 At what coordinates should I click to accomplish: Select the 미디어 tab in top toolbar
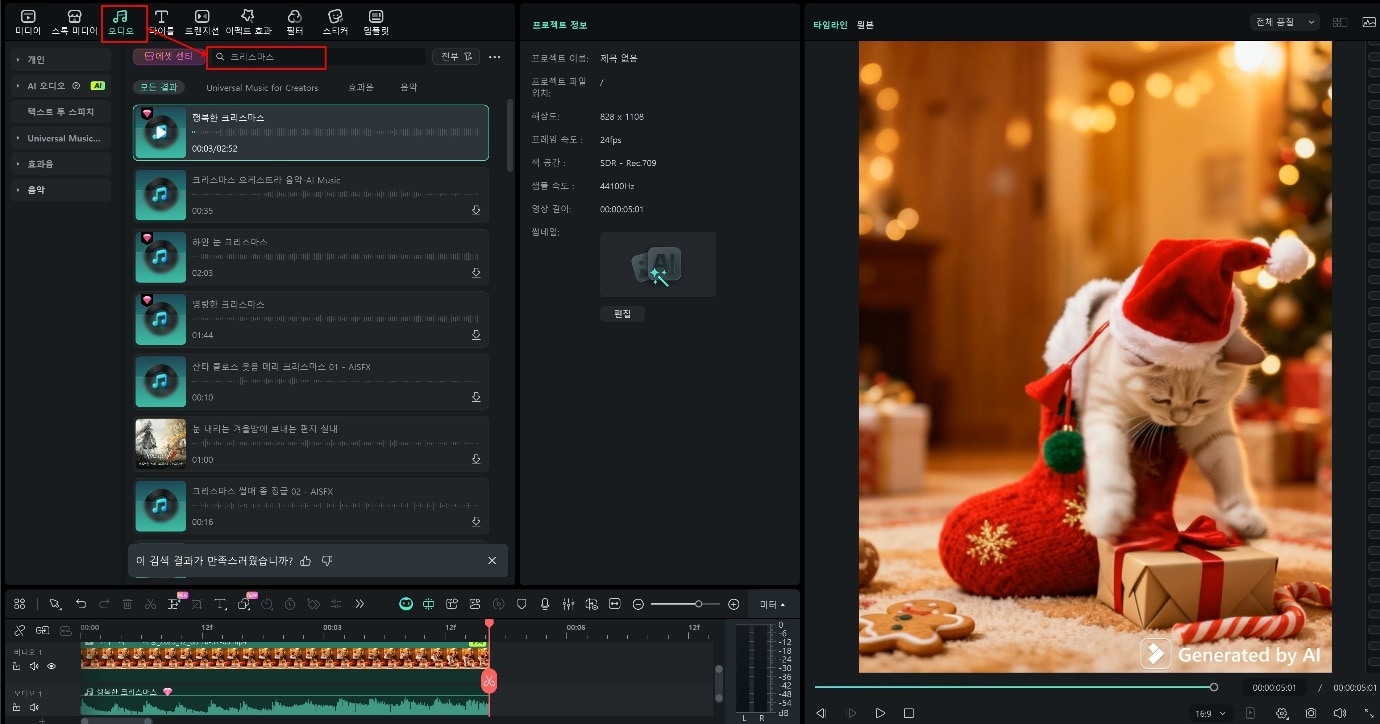pos(28,20)
